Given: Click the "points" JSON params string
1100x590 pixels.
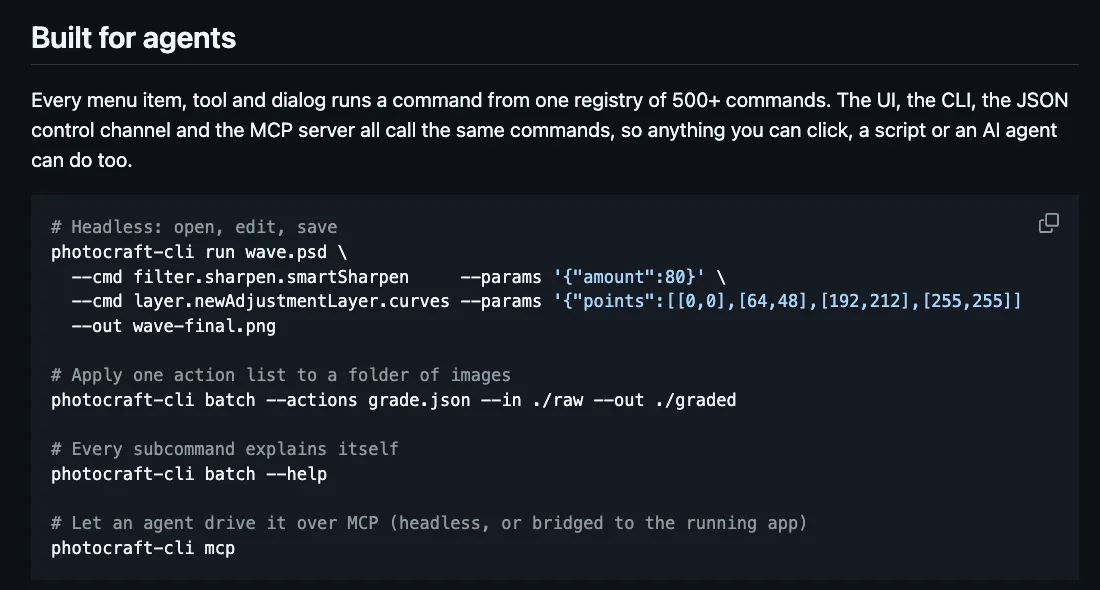Looking at the screenshot, I should tap(787, 302).
